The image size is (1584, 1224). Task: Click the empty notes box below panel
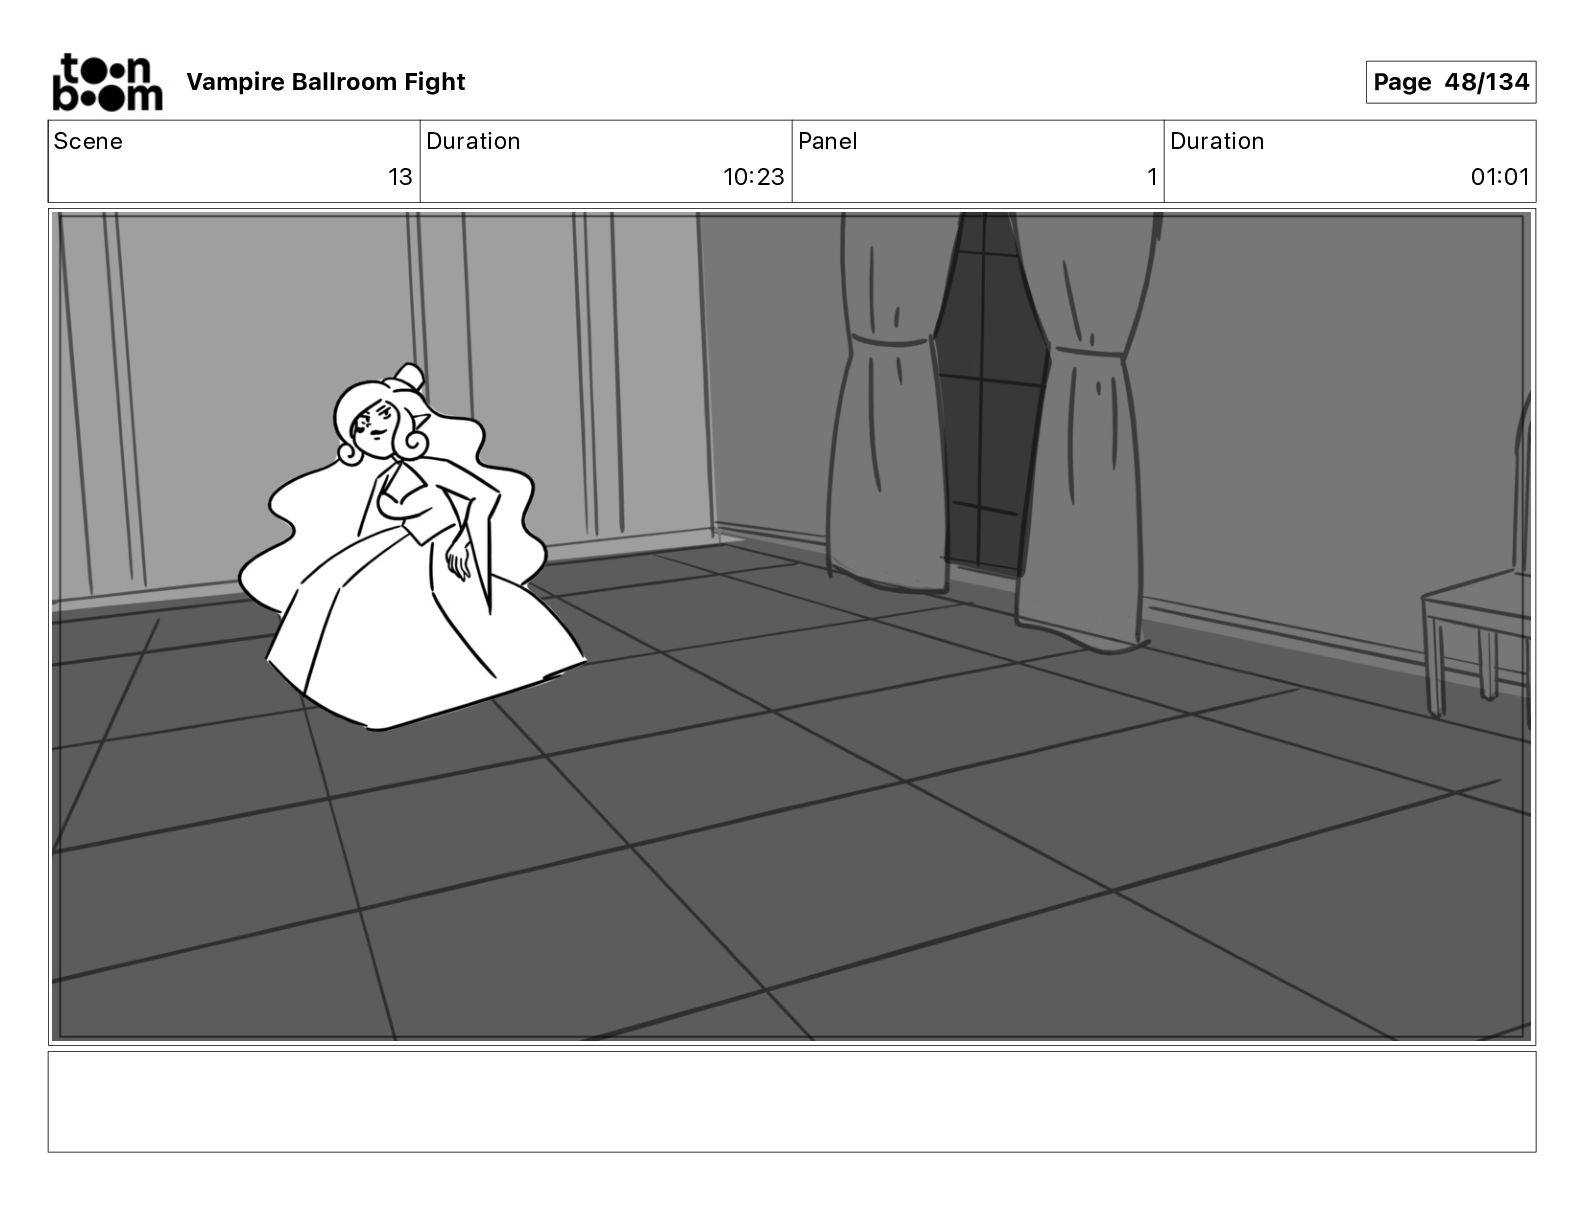[792, 1101]
